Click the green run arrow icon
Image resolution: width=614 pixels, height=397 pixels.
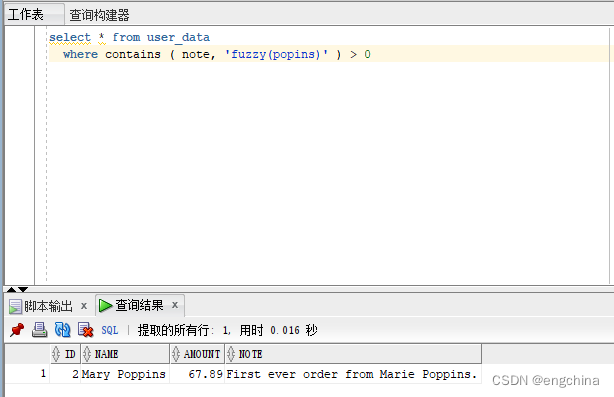pyautogui.click(x=105, y=305)
